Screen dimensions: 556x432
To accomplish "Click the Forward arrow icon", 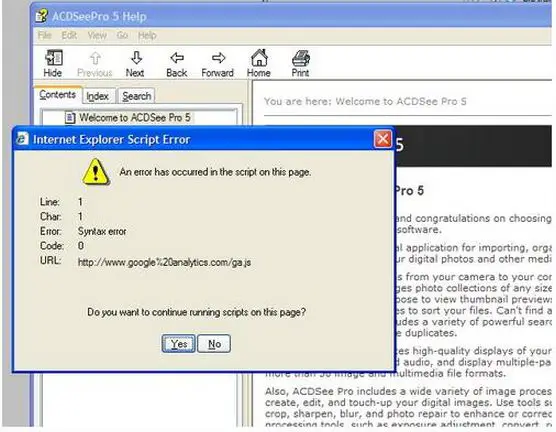I will click(218, 58).
